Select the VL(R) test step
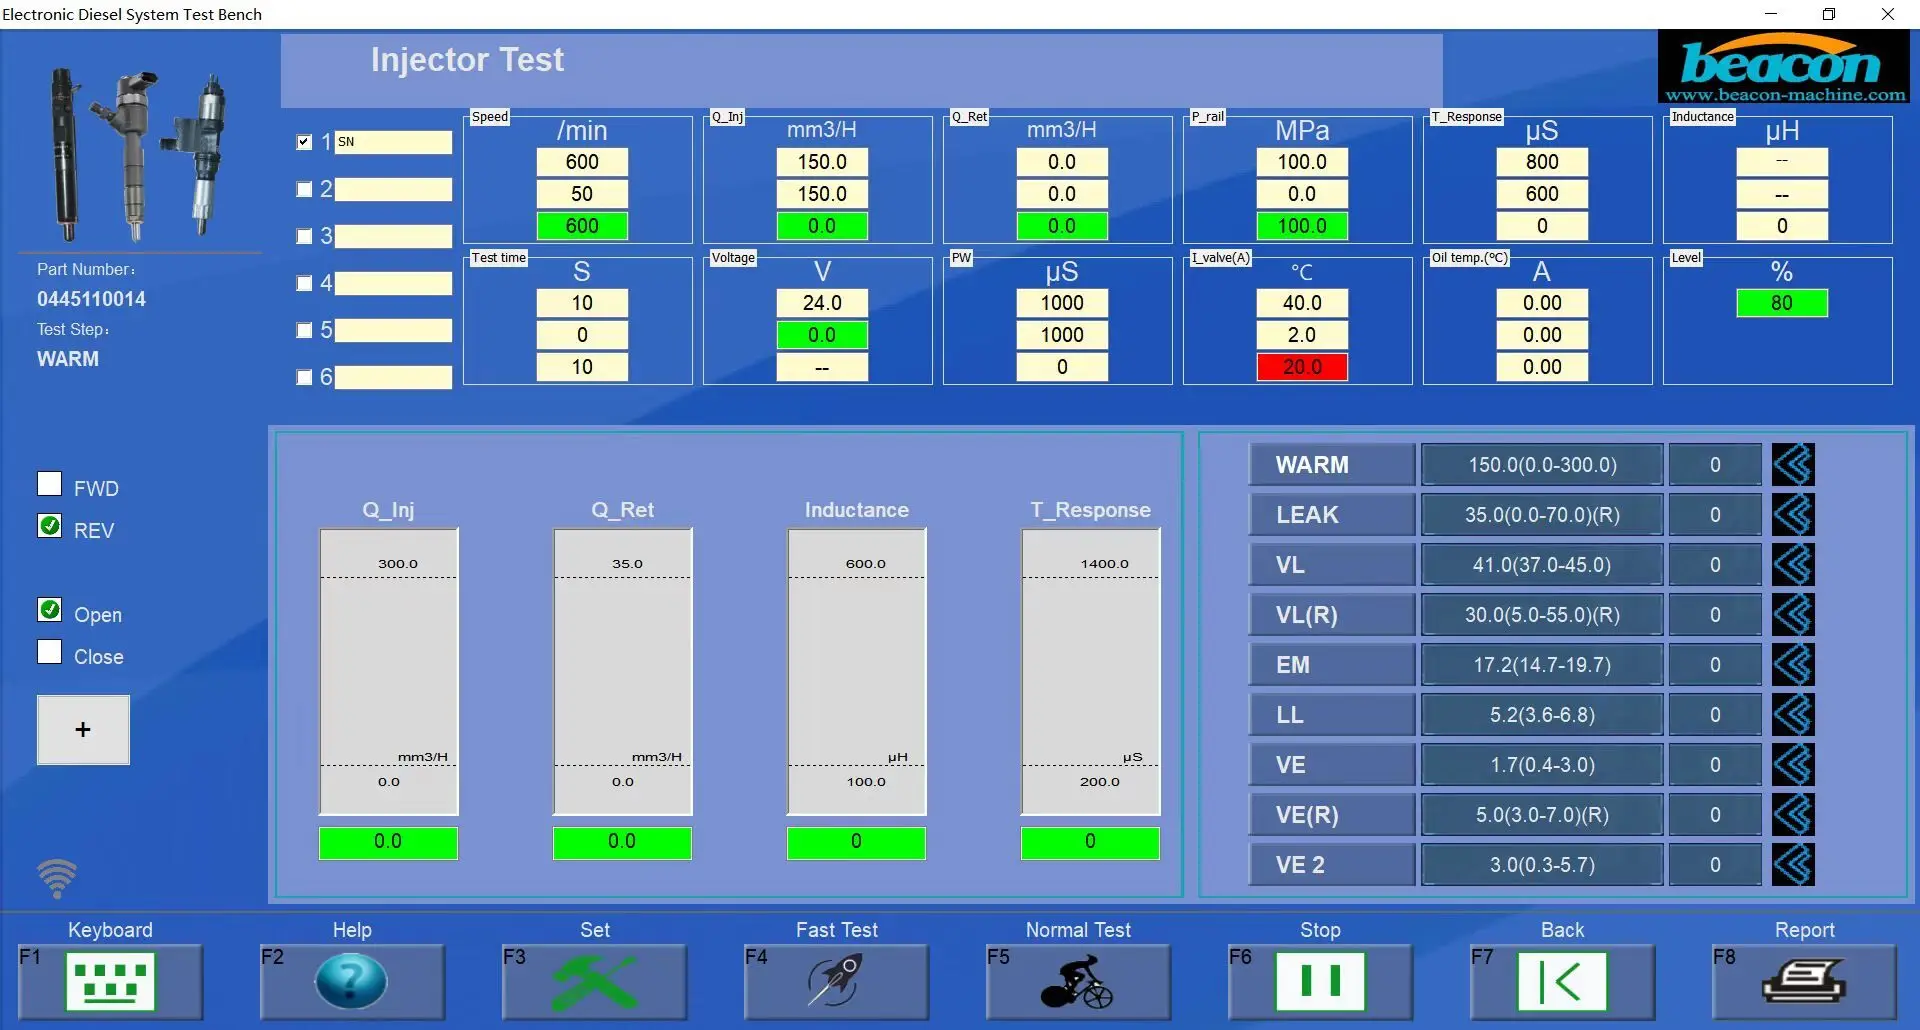 point(1332,615)
